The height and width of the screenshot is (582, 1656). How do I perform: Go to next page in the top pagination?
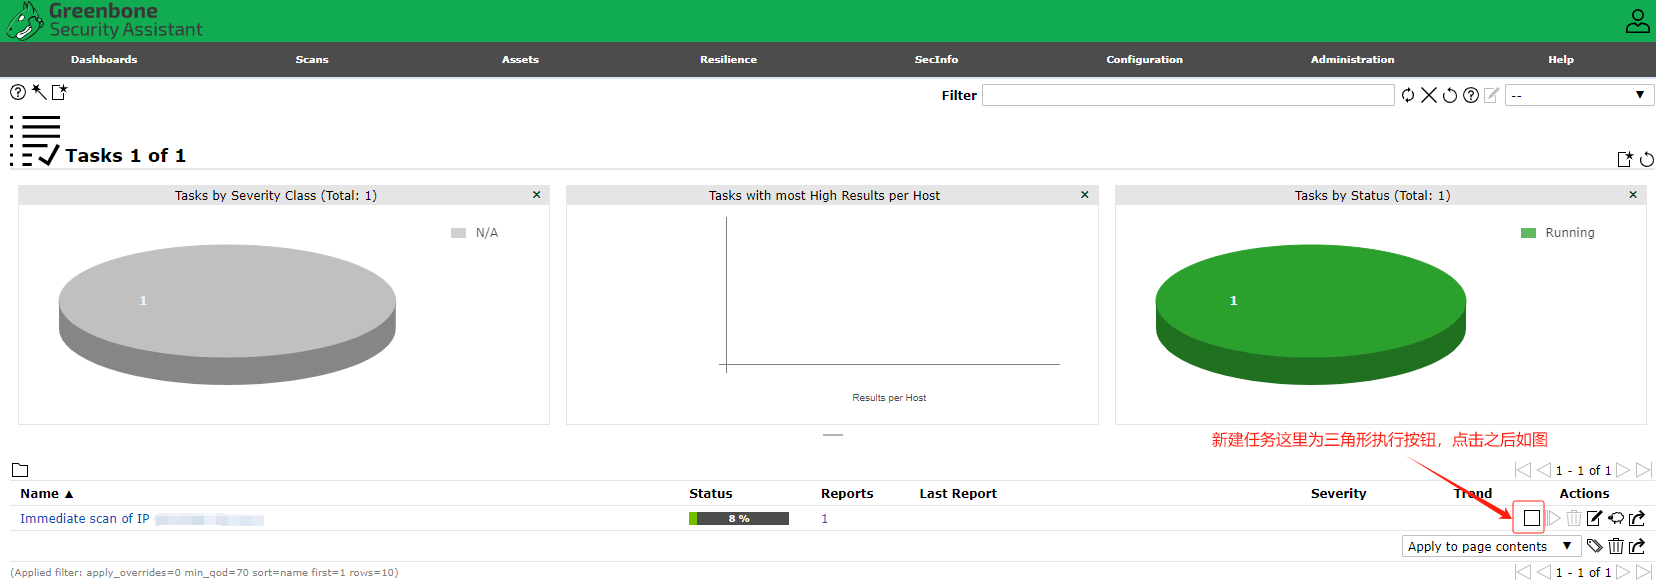pyautogui.click(x=1623, y=470)
